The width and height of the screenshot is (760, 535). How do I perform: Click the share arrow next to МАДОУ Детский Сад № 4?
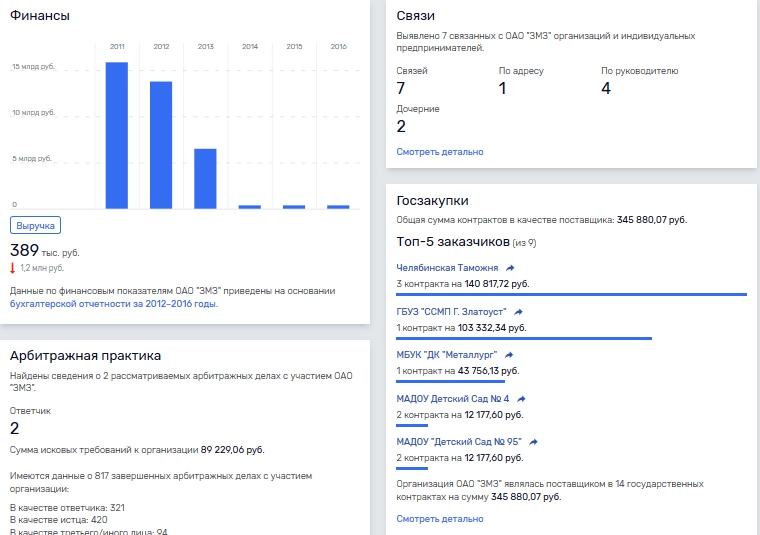tap(521, 399)
